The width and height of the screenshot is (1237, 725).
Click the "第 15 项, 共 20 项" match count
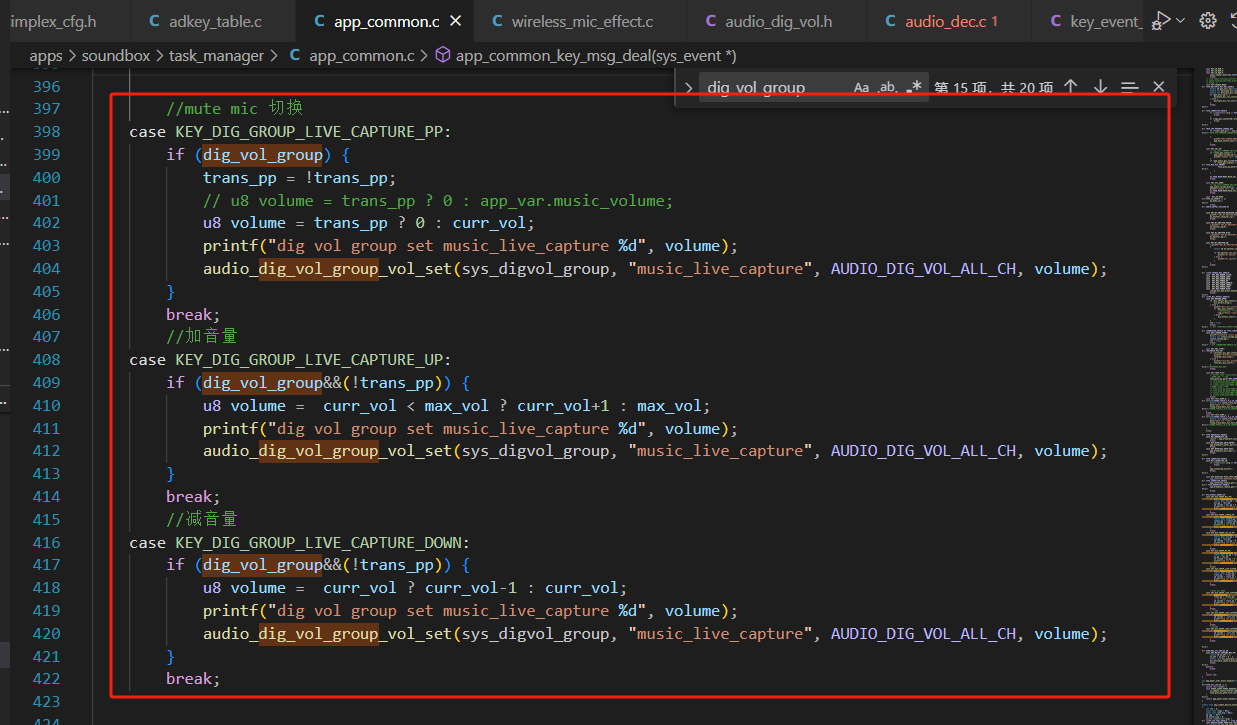tap(993, 88)
